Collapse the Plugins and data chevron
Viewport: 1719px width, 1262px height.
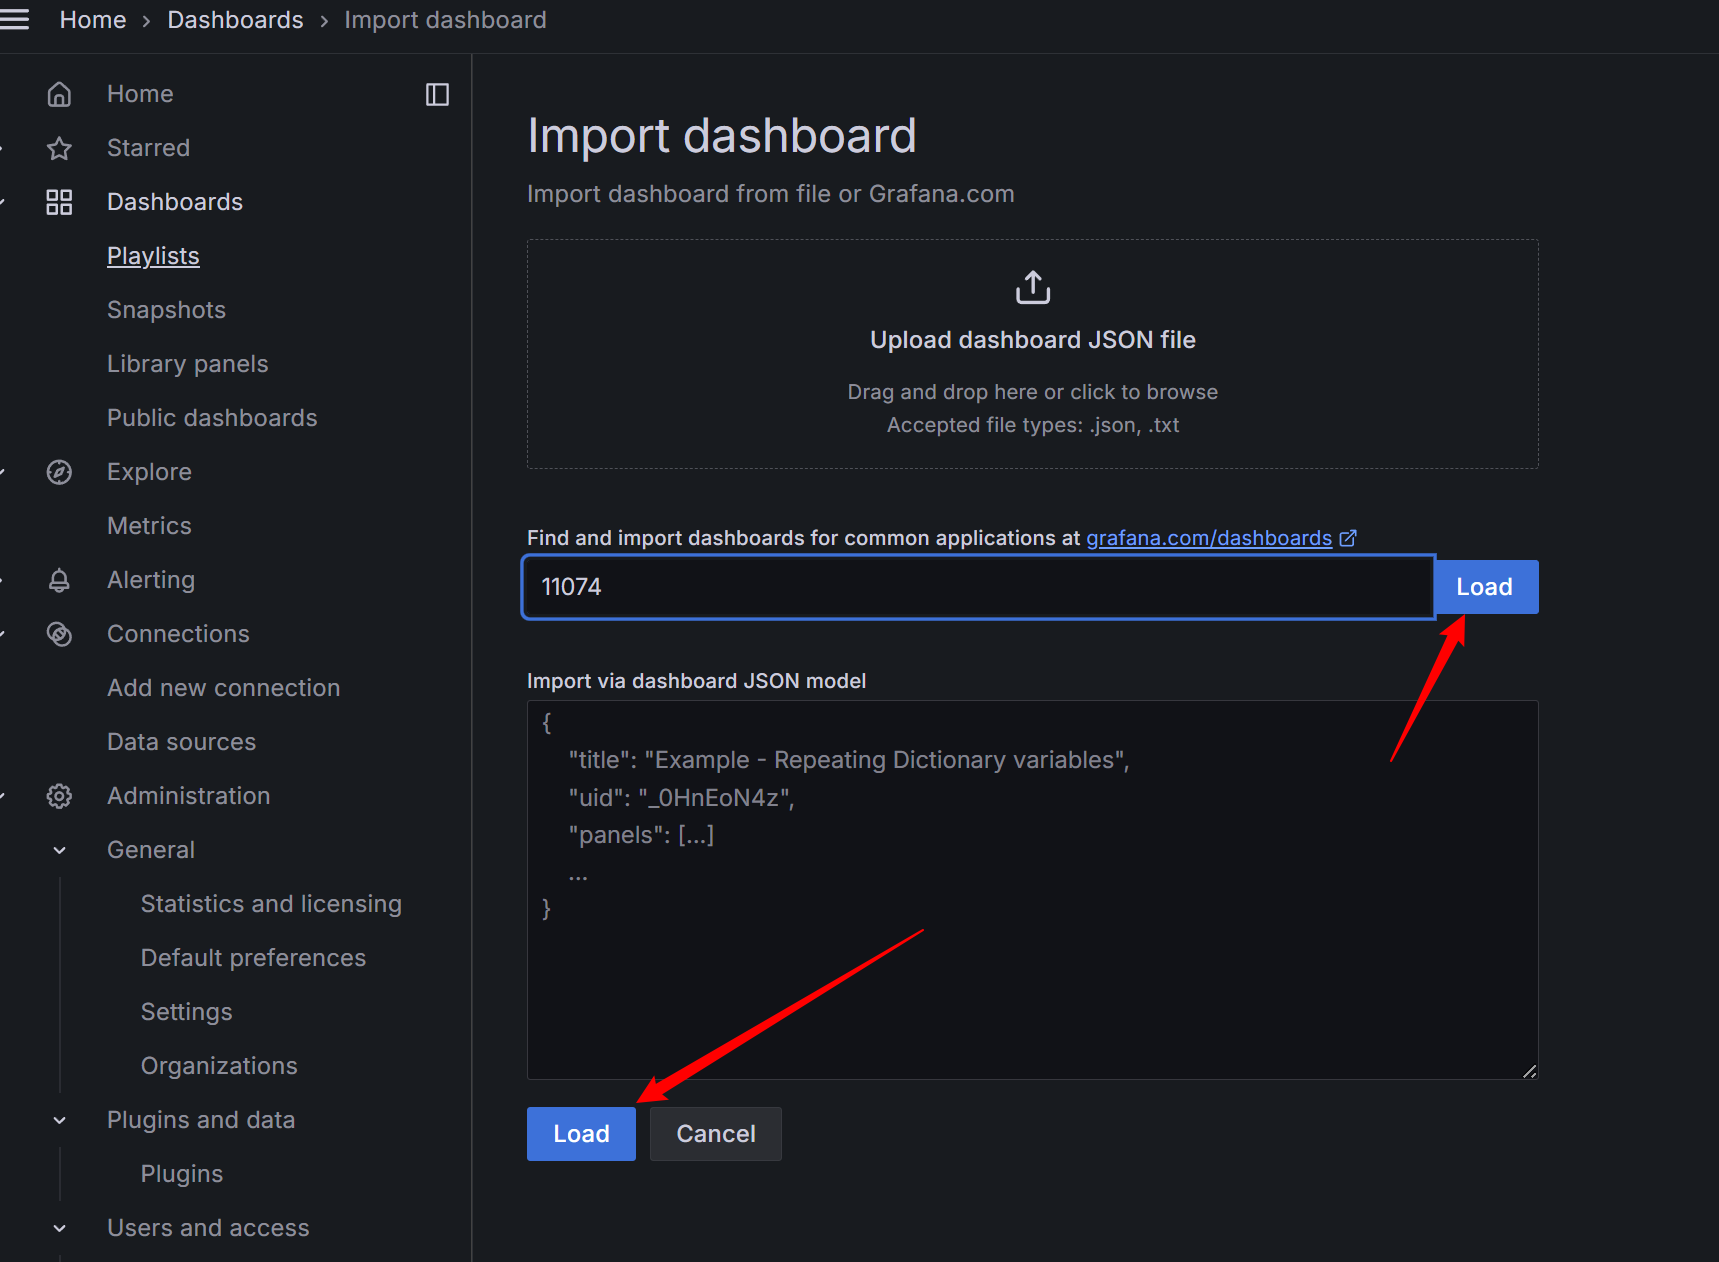click(x=59, y=1120)
